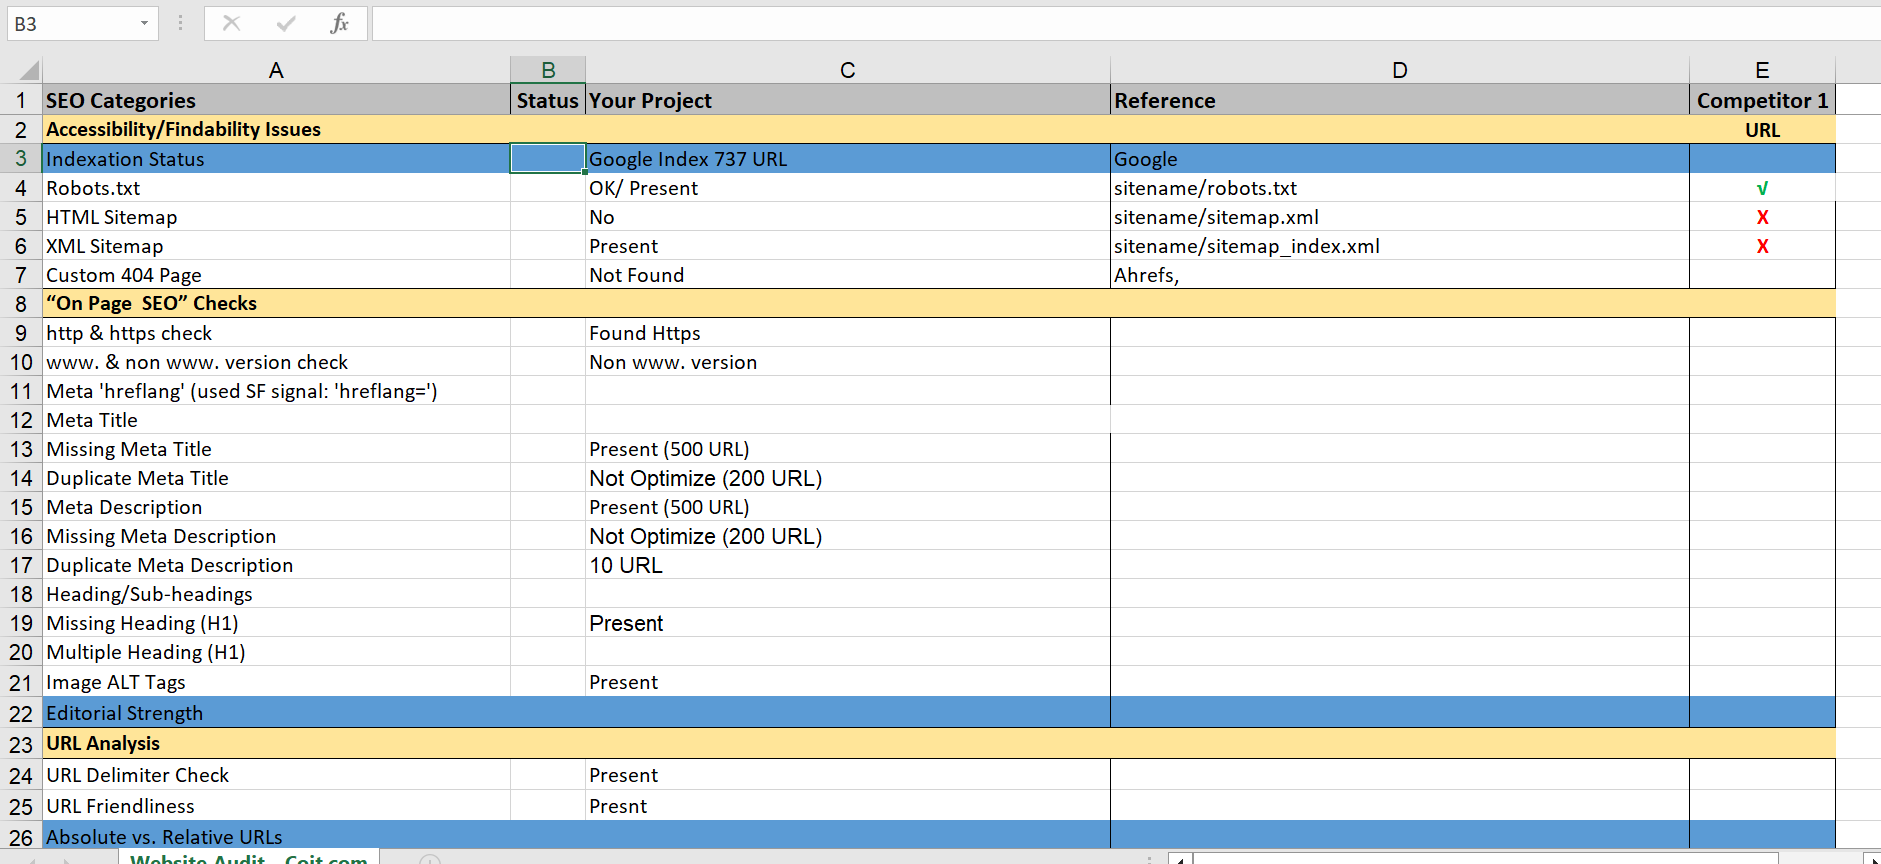
Task: Expand the Name Box dropdown arrow
Action: [144, 23]
